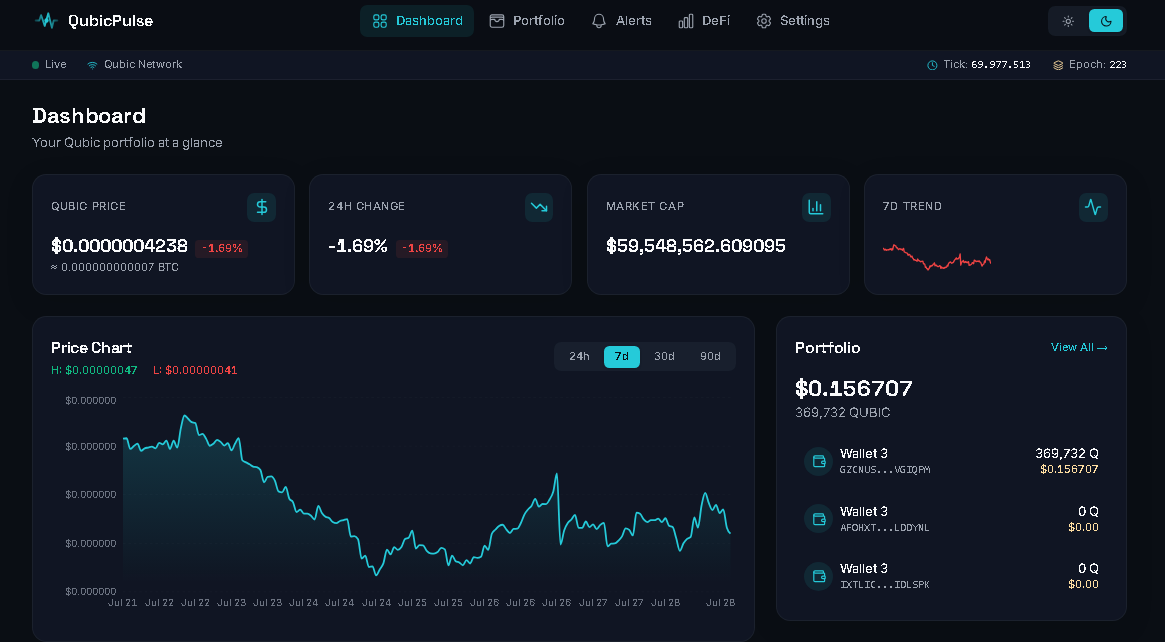1165x642 pixels.
Task: Click the 369,732 Q wallet amount
Action: 1067,453
